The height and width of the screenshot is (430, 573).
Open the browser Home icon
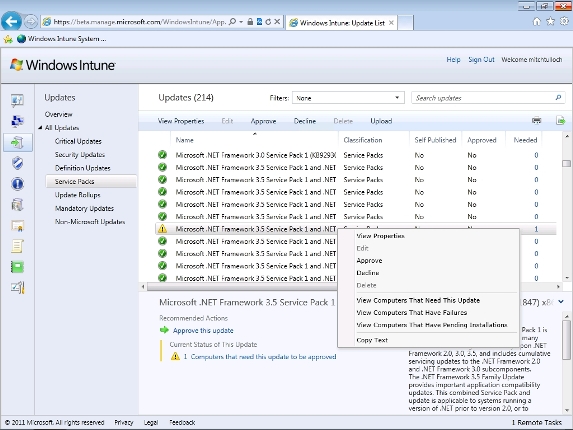coord(536,22)
